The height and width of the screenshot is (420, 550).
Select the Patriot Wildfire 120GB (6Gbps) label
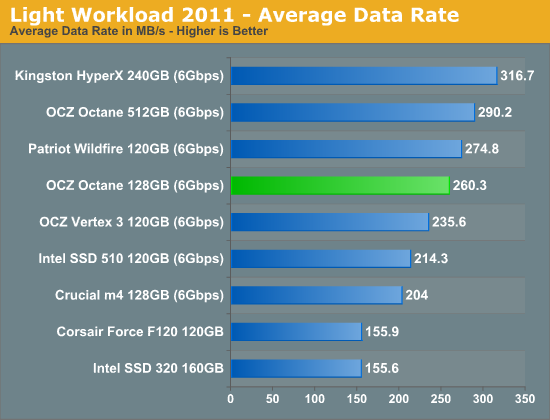click(x=126, y=149)
